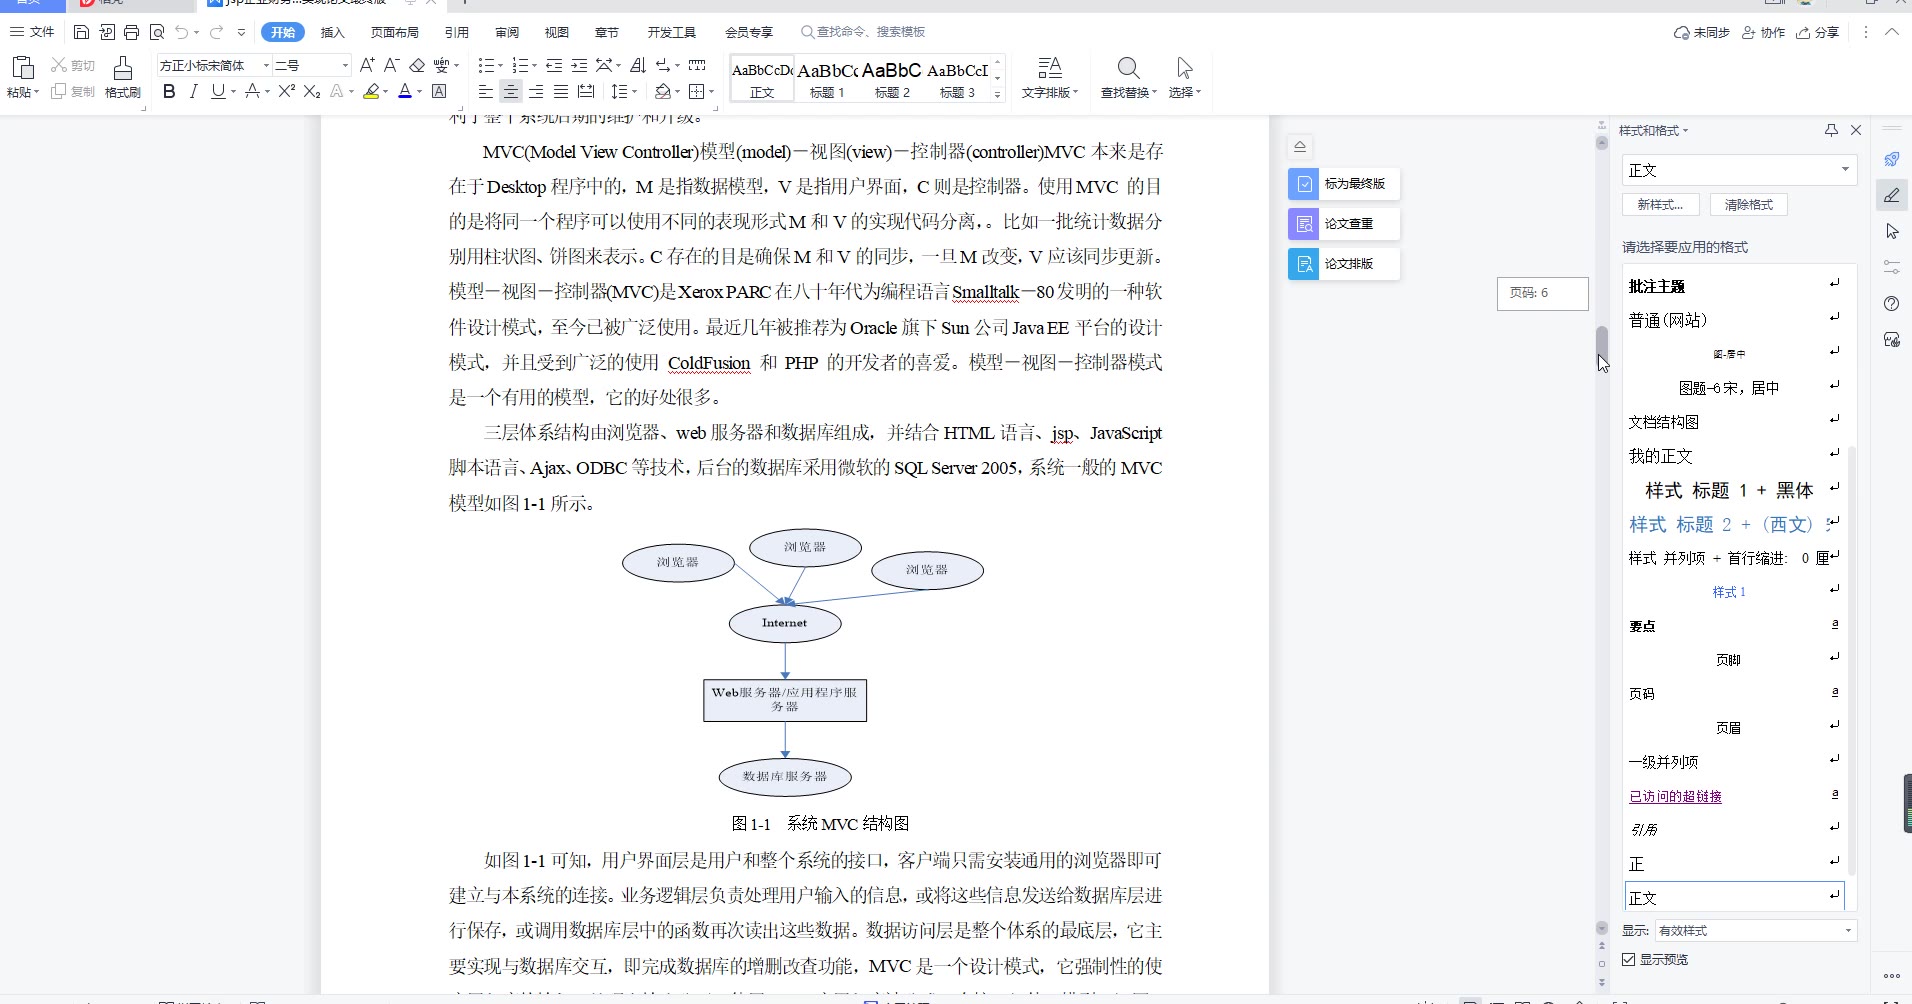1912x1004 pixels.
Task: Open the rocket icon in right sidebar
Action: pos(1891,159)
